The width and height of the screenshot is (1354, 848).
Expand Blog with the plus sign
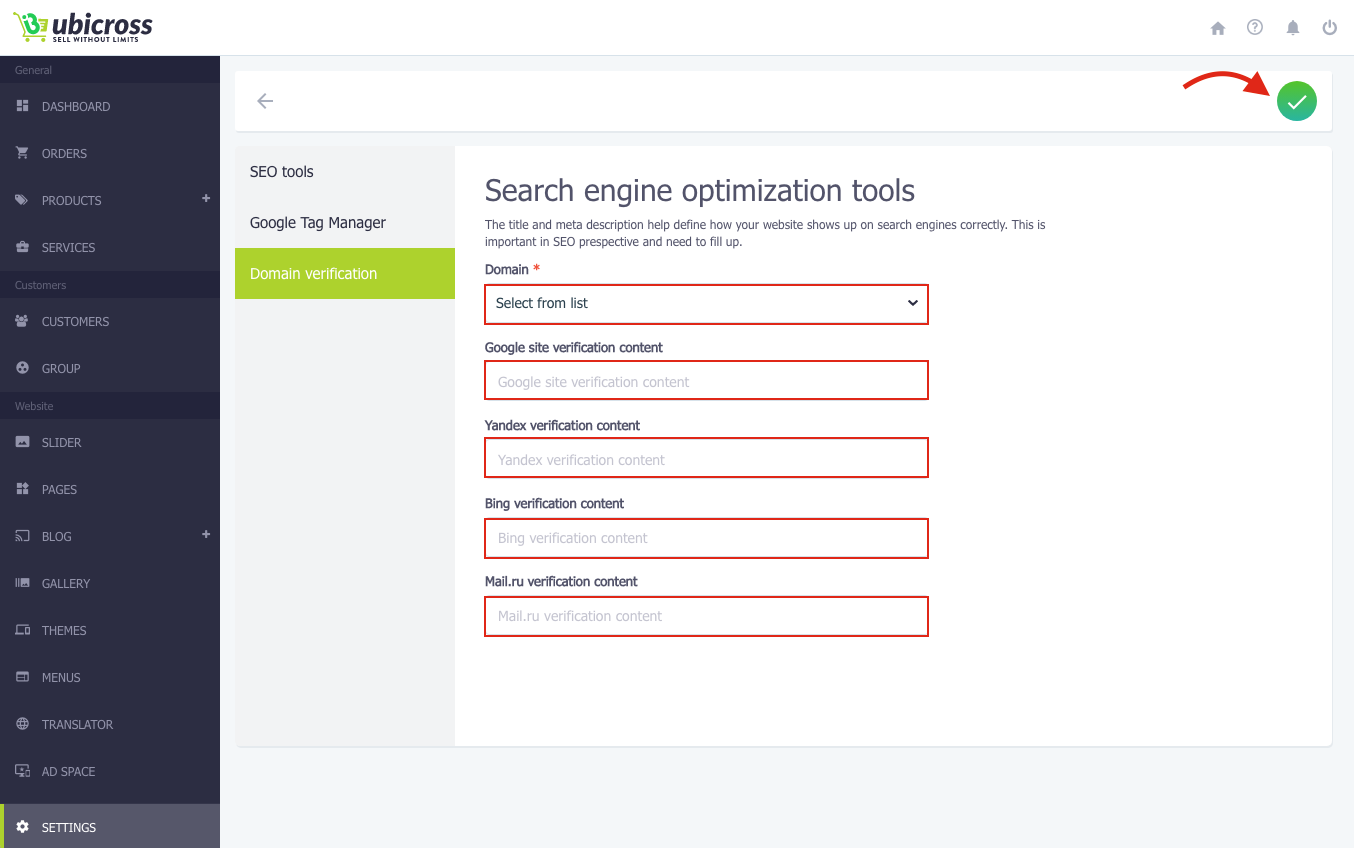pyautogui.click(x=206, y=534)
